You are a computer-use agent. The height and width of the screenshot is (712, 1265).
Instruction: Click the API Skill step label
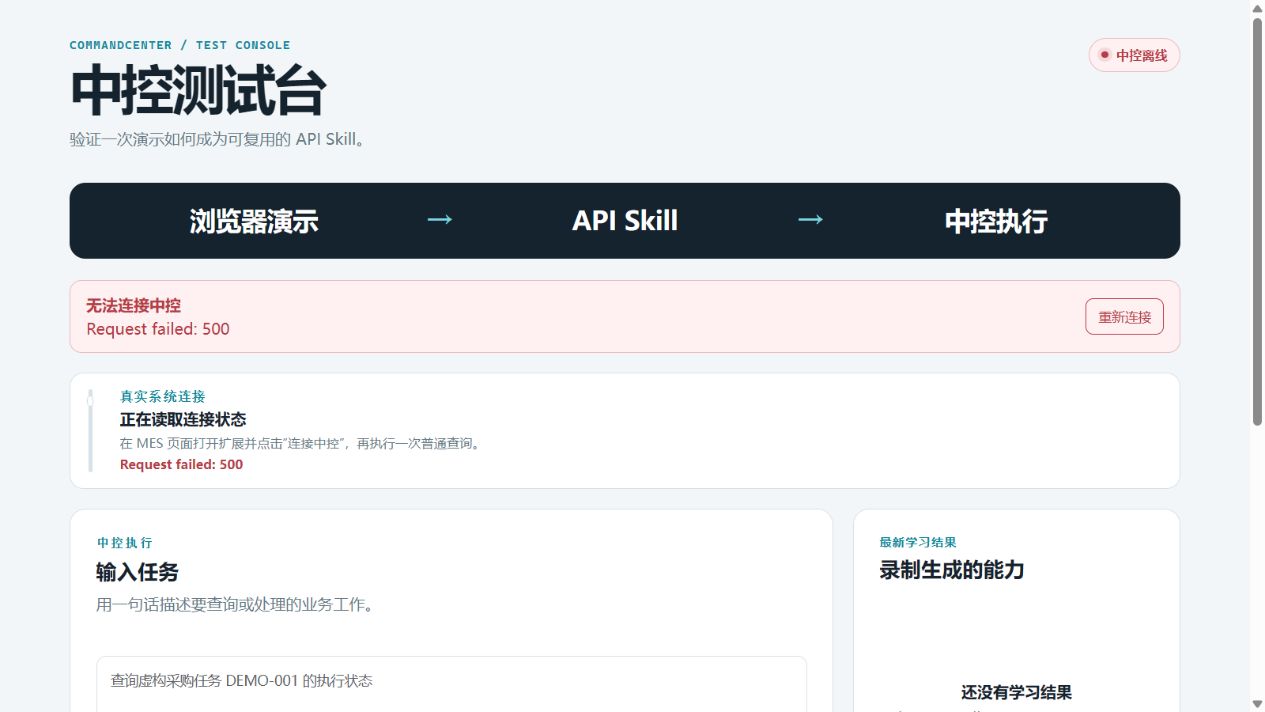tap(625, 221)
